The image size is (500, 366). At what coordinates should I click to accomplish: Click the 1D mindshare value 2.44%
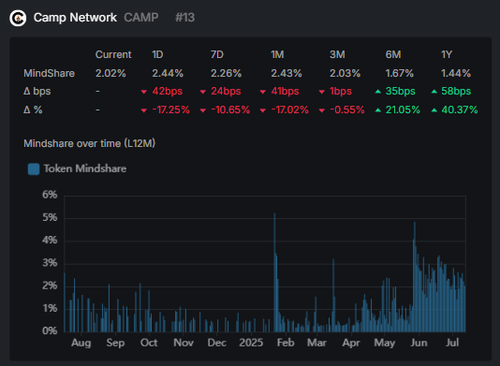pyautogui.click(x=168, y=73)
